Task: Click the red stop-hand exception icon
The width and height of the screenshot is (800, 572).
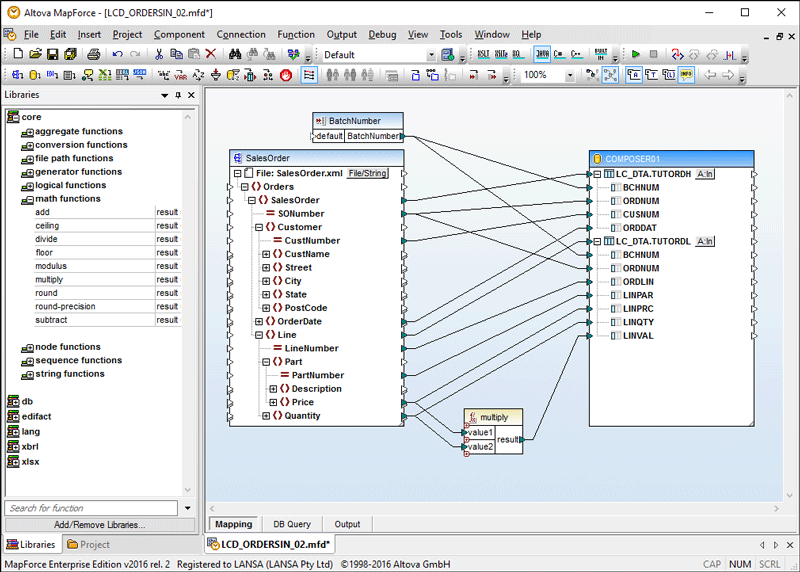Action: pyautogui.click(x=286, y=75)
